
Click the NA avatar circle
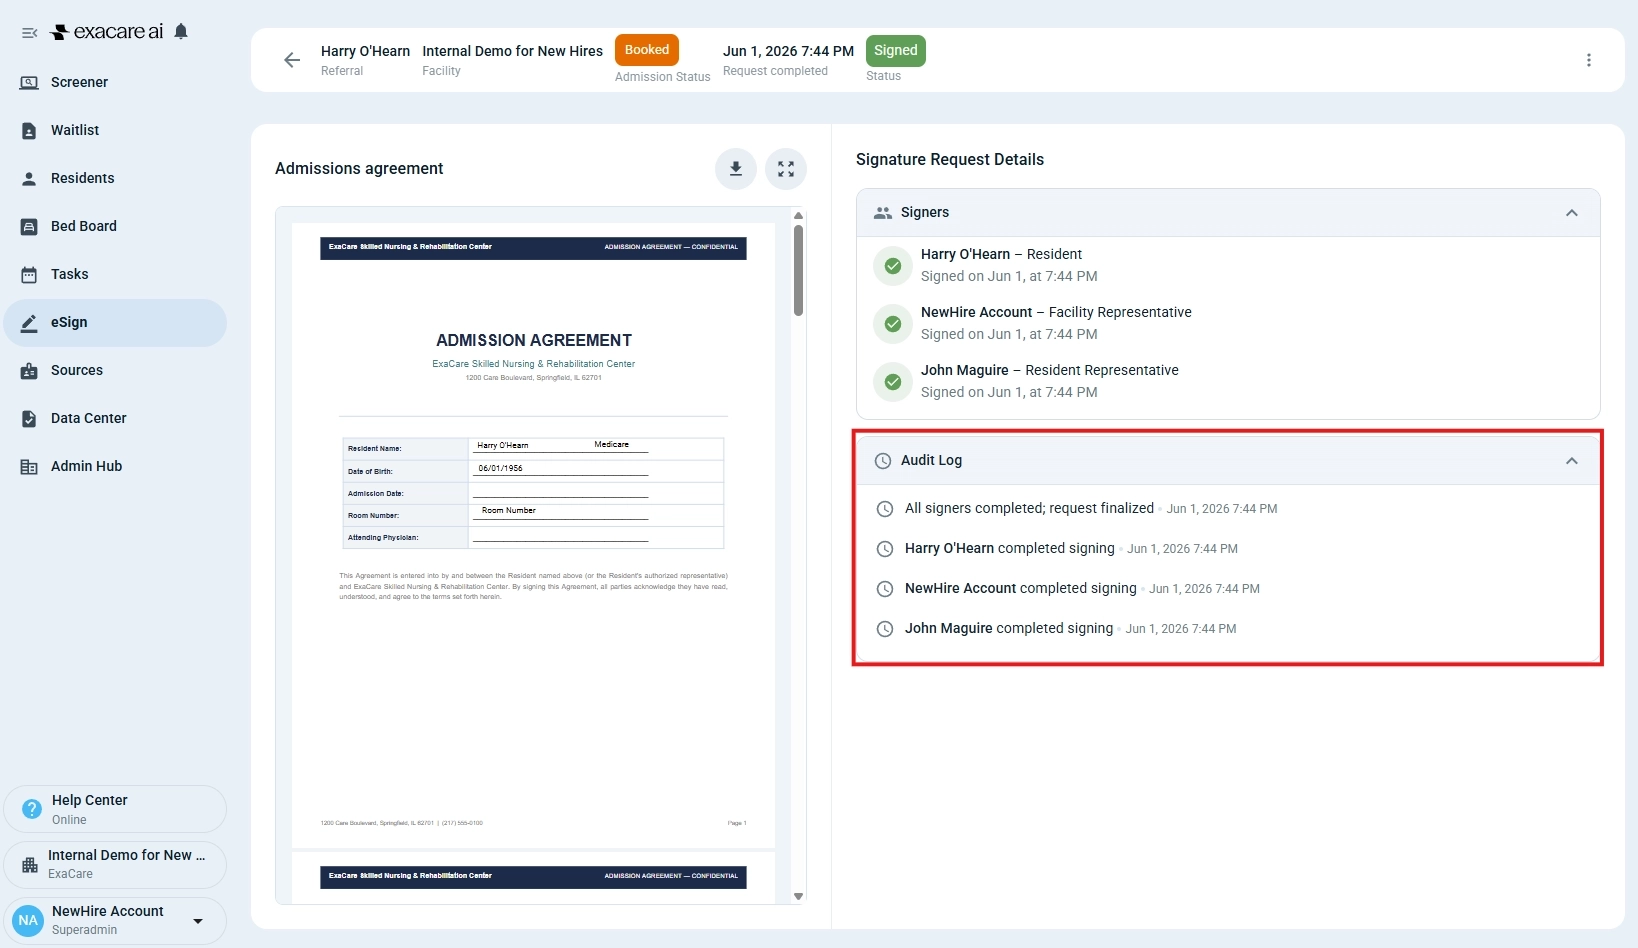pos(28,920)
